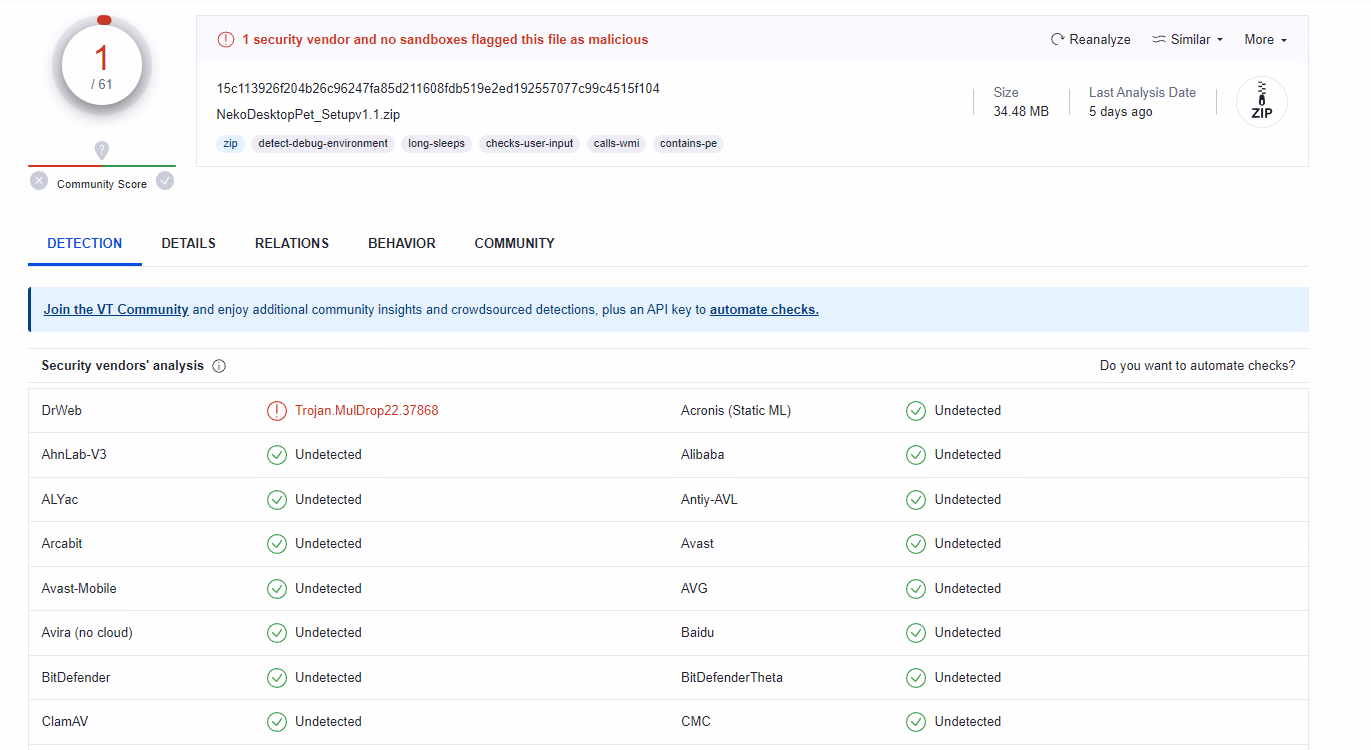This screenshot has height=750, width=1371.
Task: Click Avast-Mobile undetected check icon
Action: [277, 589]
